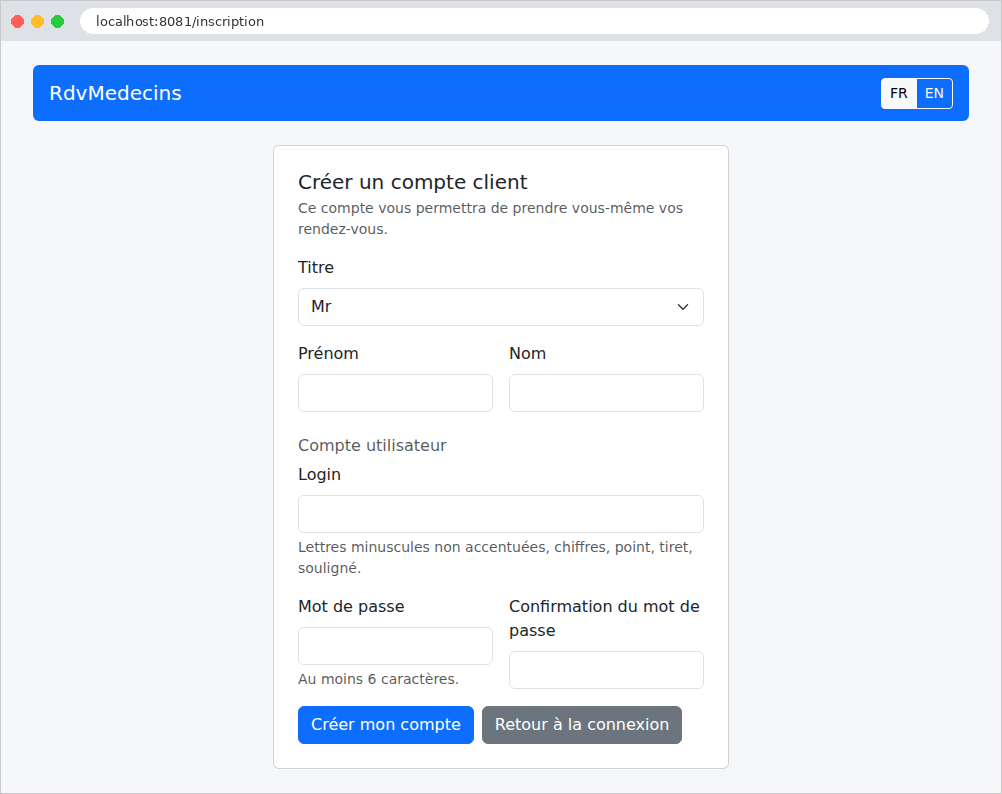Screen dimensions: 1002x794
Task: Click the 'Compte utilisateur' section label
Action: 373,445
